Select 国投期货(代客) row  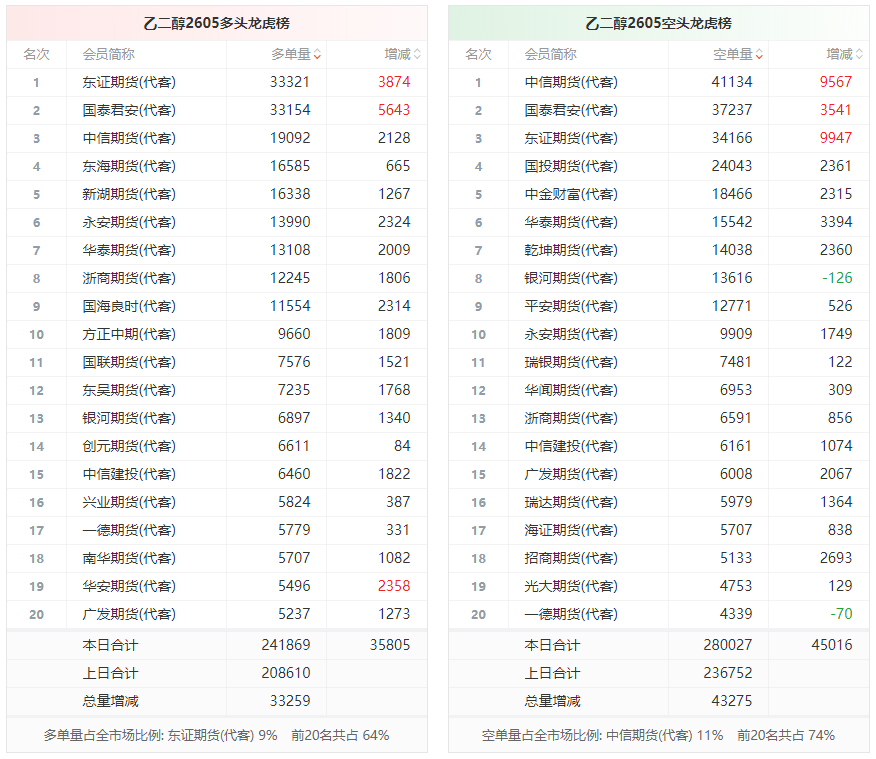(659, 166)
